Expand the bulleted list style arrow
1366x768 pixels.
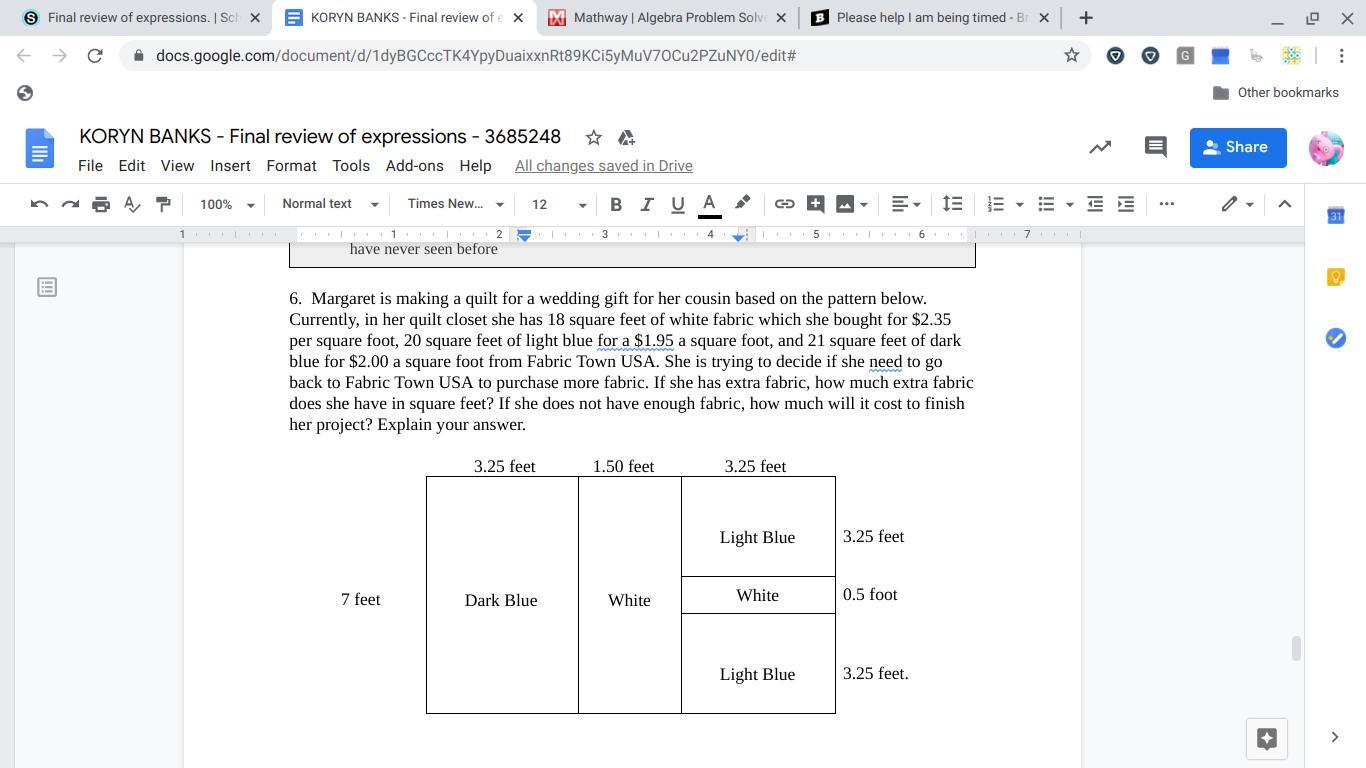pos(1069,204)
